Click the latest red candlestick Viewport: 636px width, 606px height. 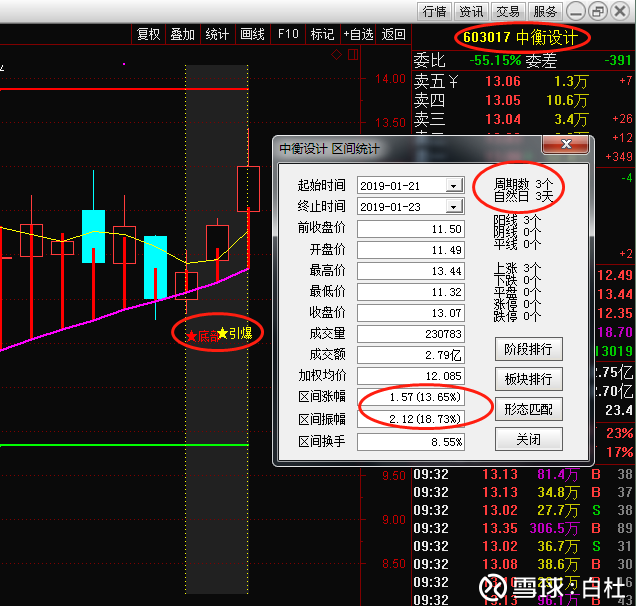[248, 189]
